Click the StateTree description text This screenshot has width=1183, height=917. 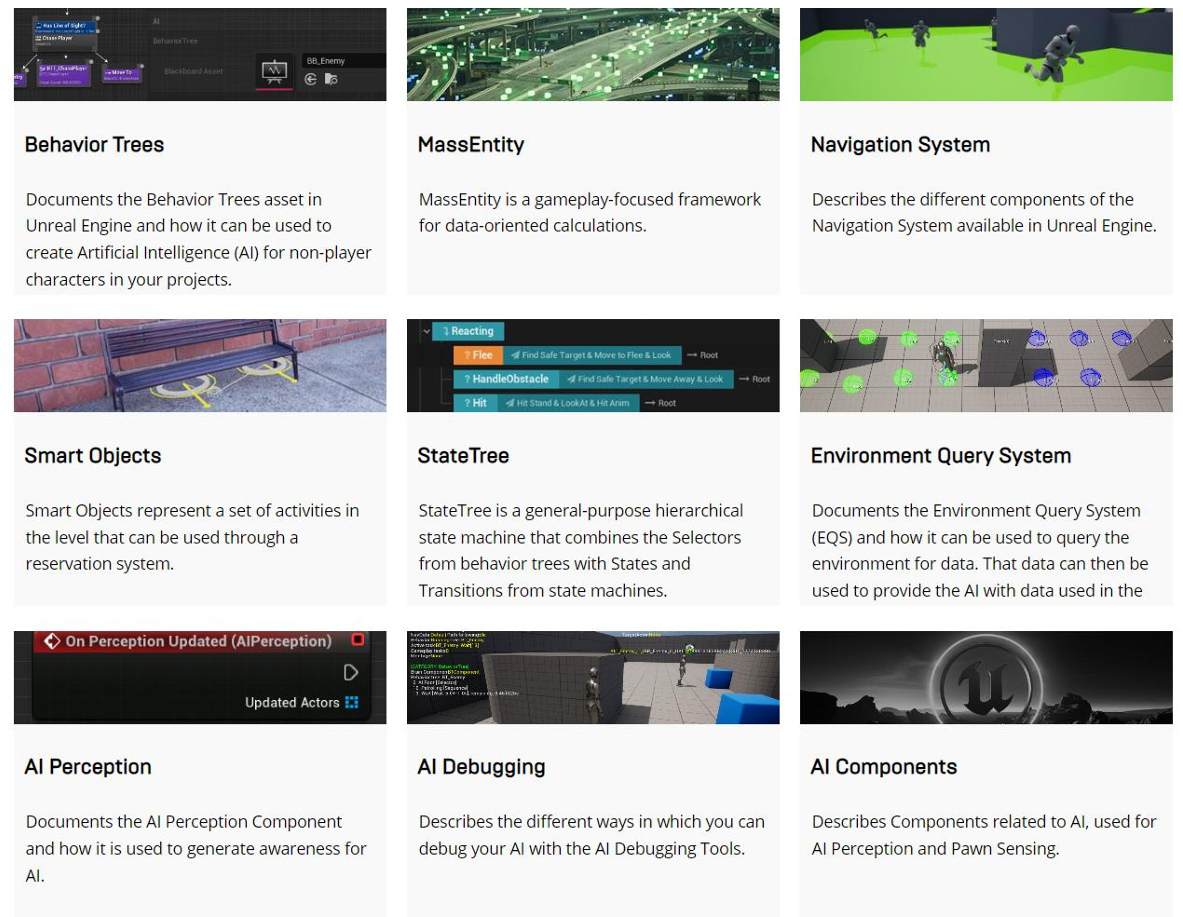point(581,550)
